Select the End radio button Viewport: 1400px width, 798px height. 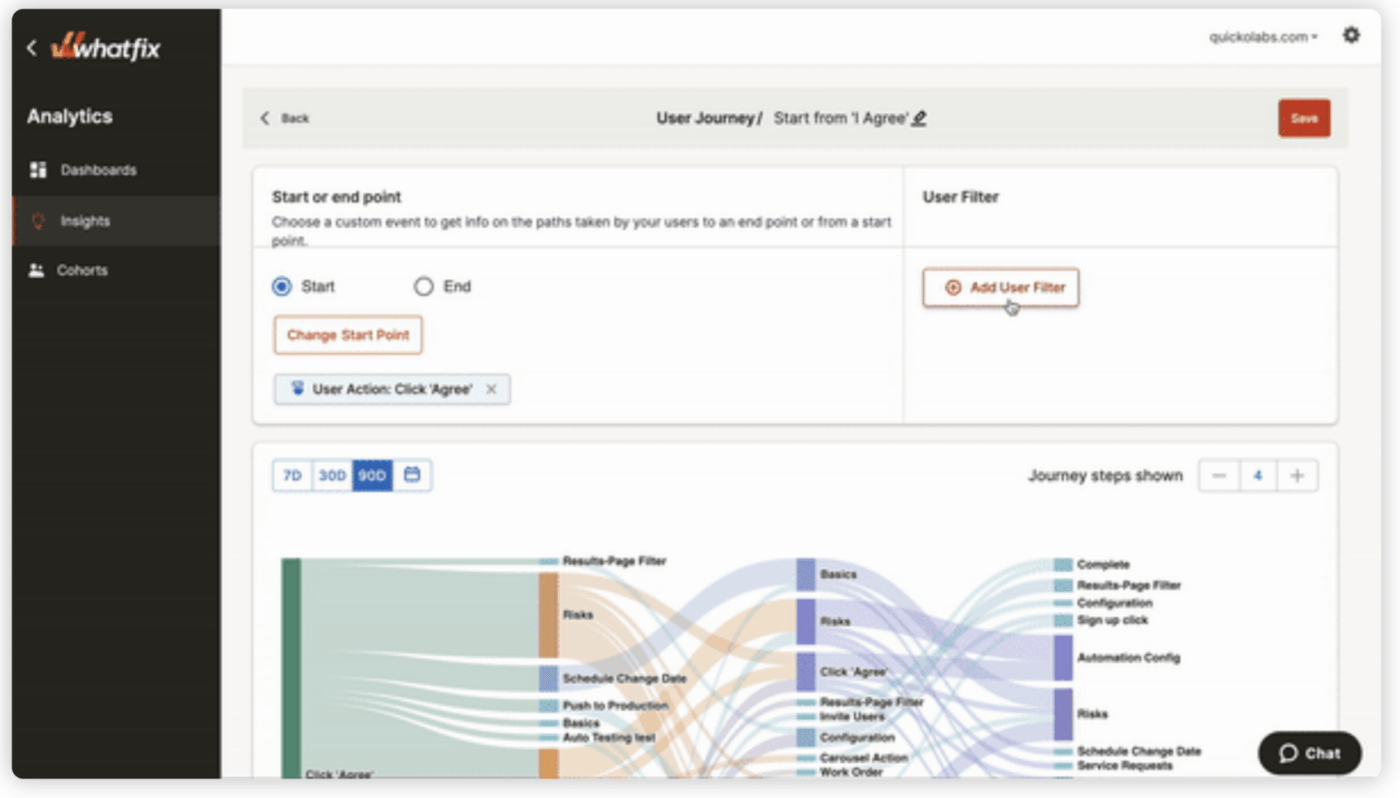(423, 286)
